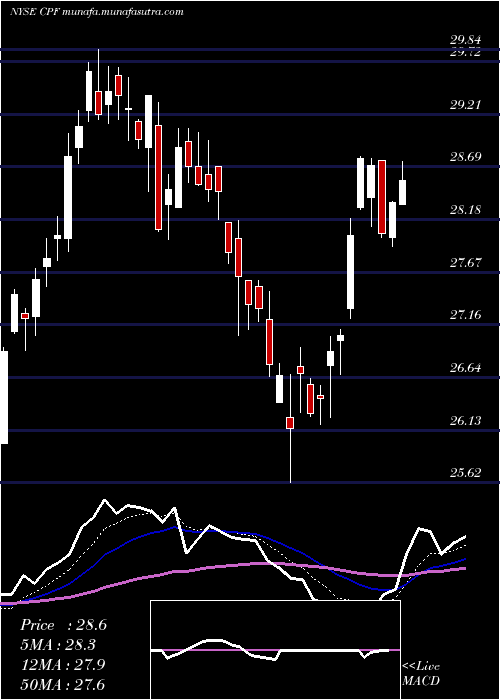Click the lowest red candle with long wick near 25.62
This screenshot has width=500, height=700.
[x=290, y=423]
